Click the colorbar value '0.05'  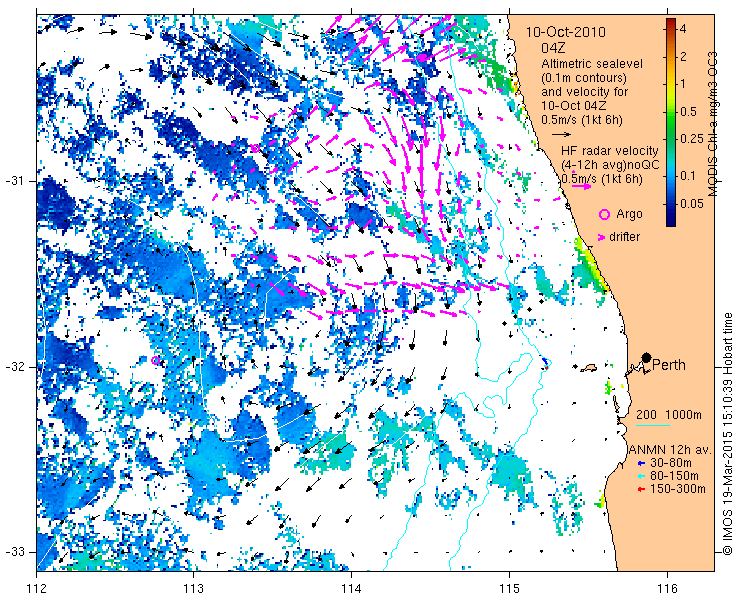click(691, 203)
